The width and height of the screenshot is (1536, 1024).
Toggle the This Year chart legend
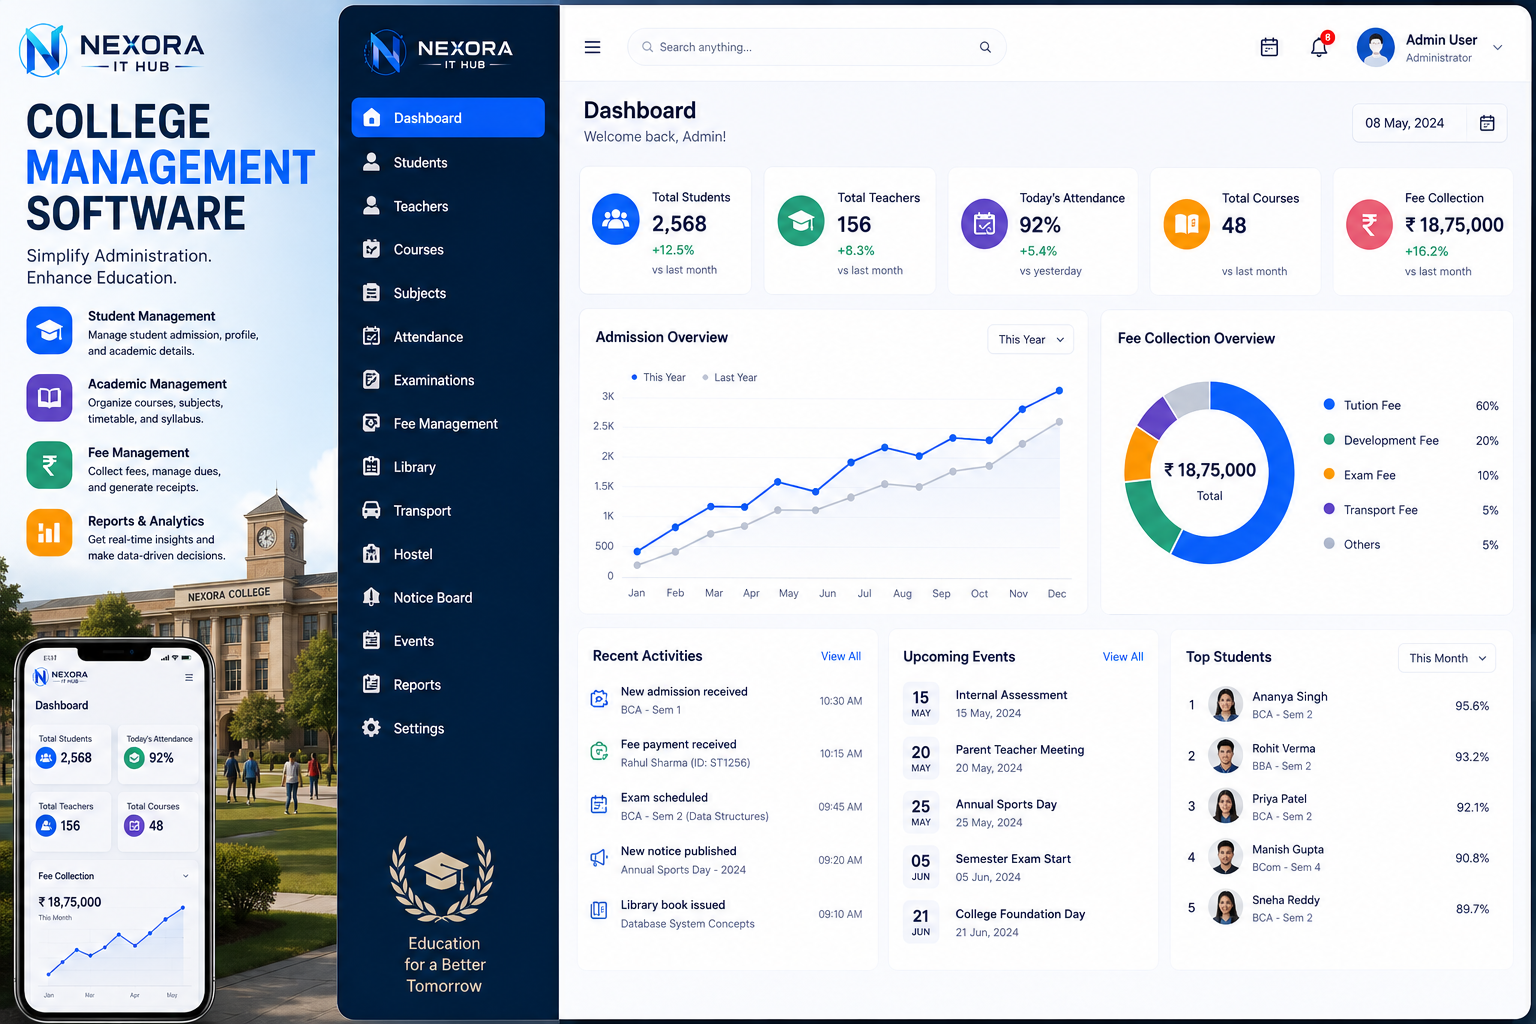[x=658, y=378]
